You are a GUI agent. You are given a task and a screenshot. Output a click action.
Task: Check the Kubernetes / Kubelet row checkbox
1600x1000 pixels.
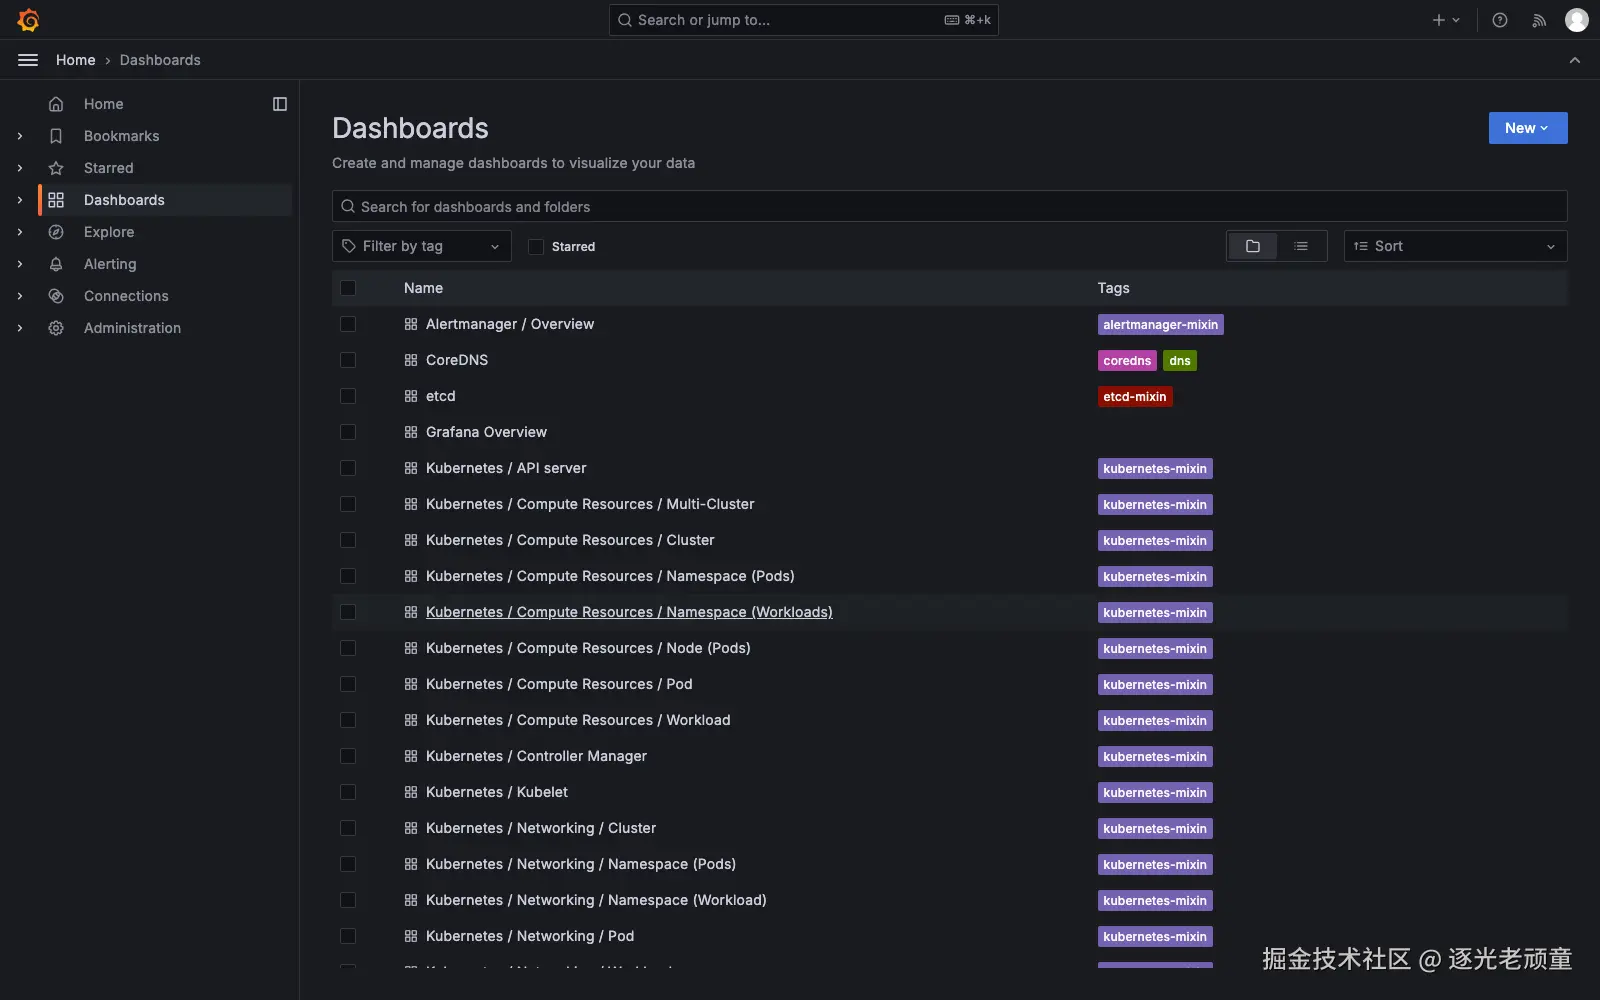tap(348, 792)
